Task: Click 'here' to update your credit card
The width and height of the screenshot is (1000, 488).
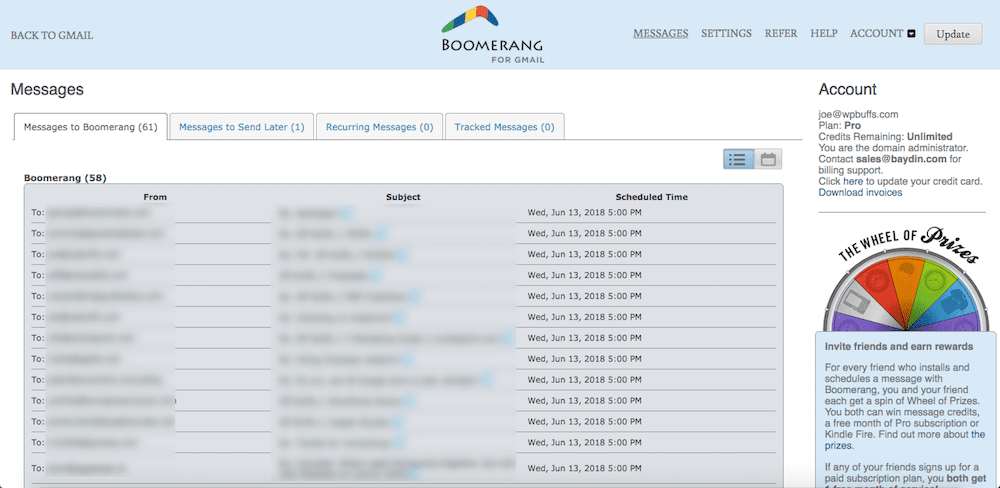Action: (853, 181)
